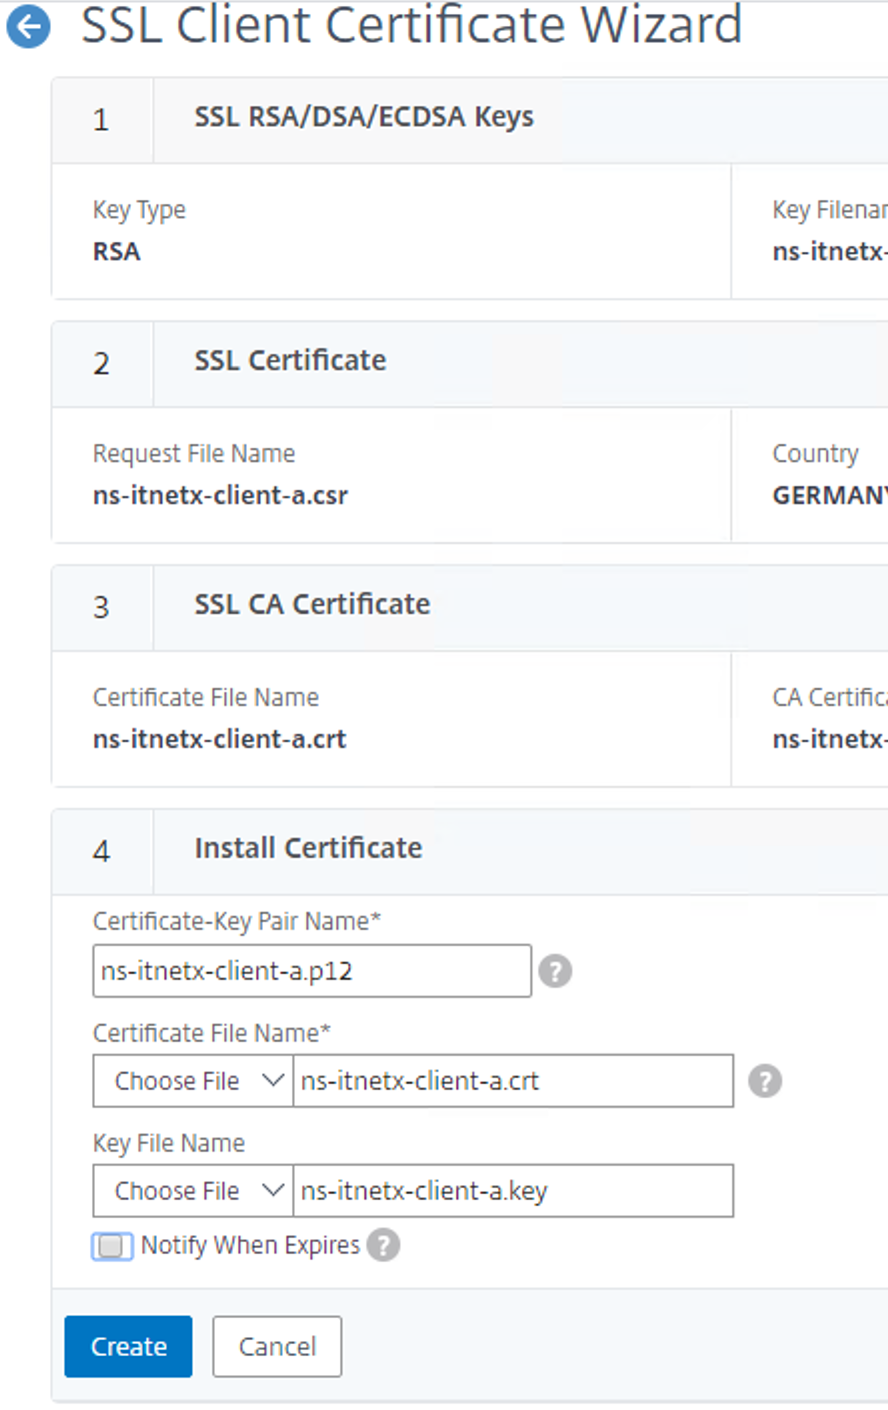The image size is (888, 1410).
Task: Select step 2 SSL Certificate header
Action: tap(470, 364)
